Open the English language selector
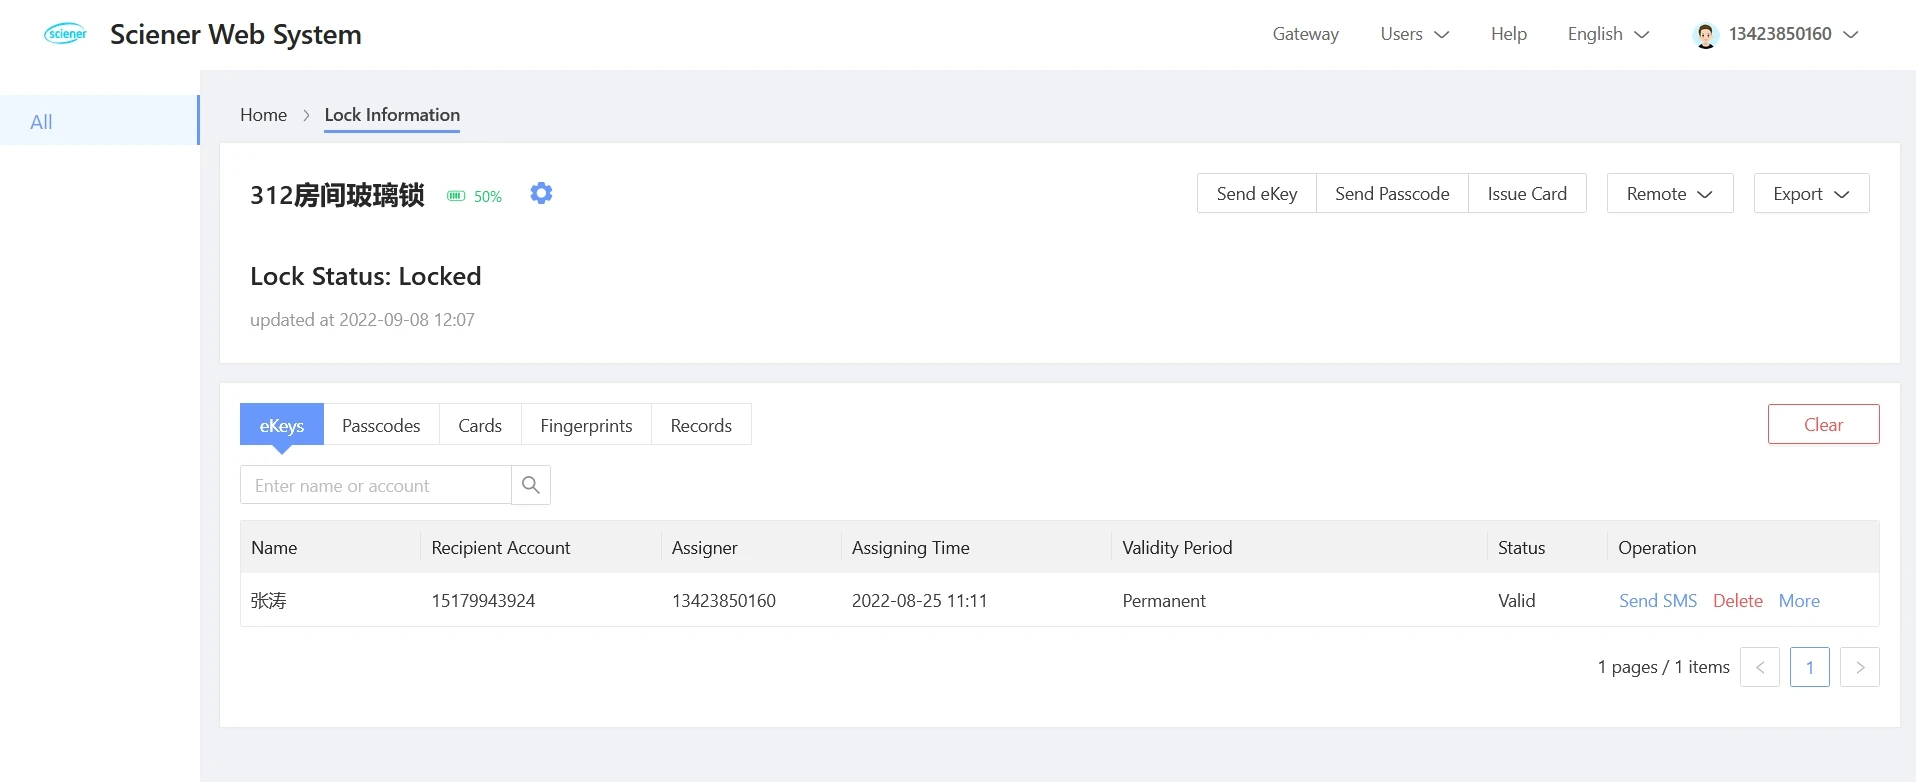The width and height of the screenshot is (1916, 782). point(1608,34)
